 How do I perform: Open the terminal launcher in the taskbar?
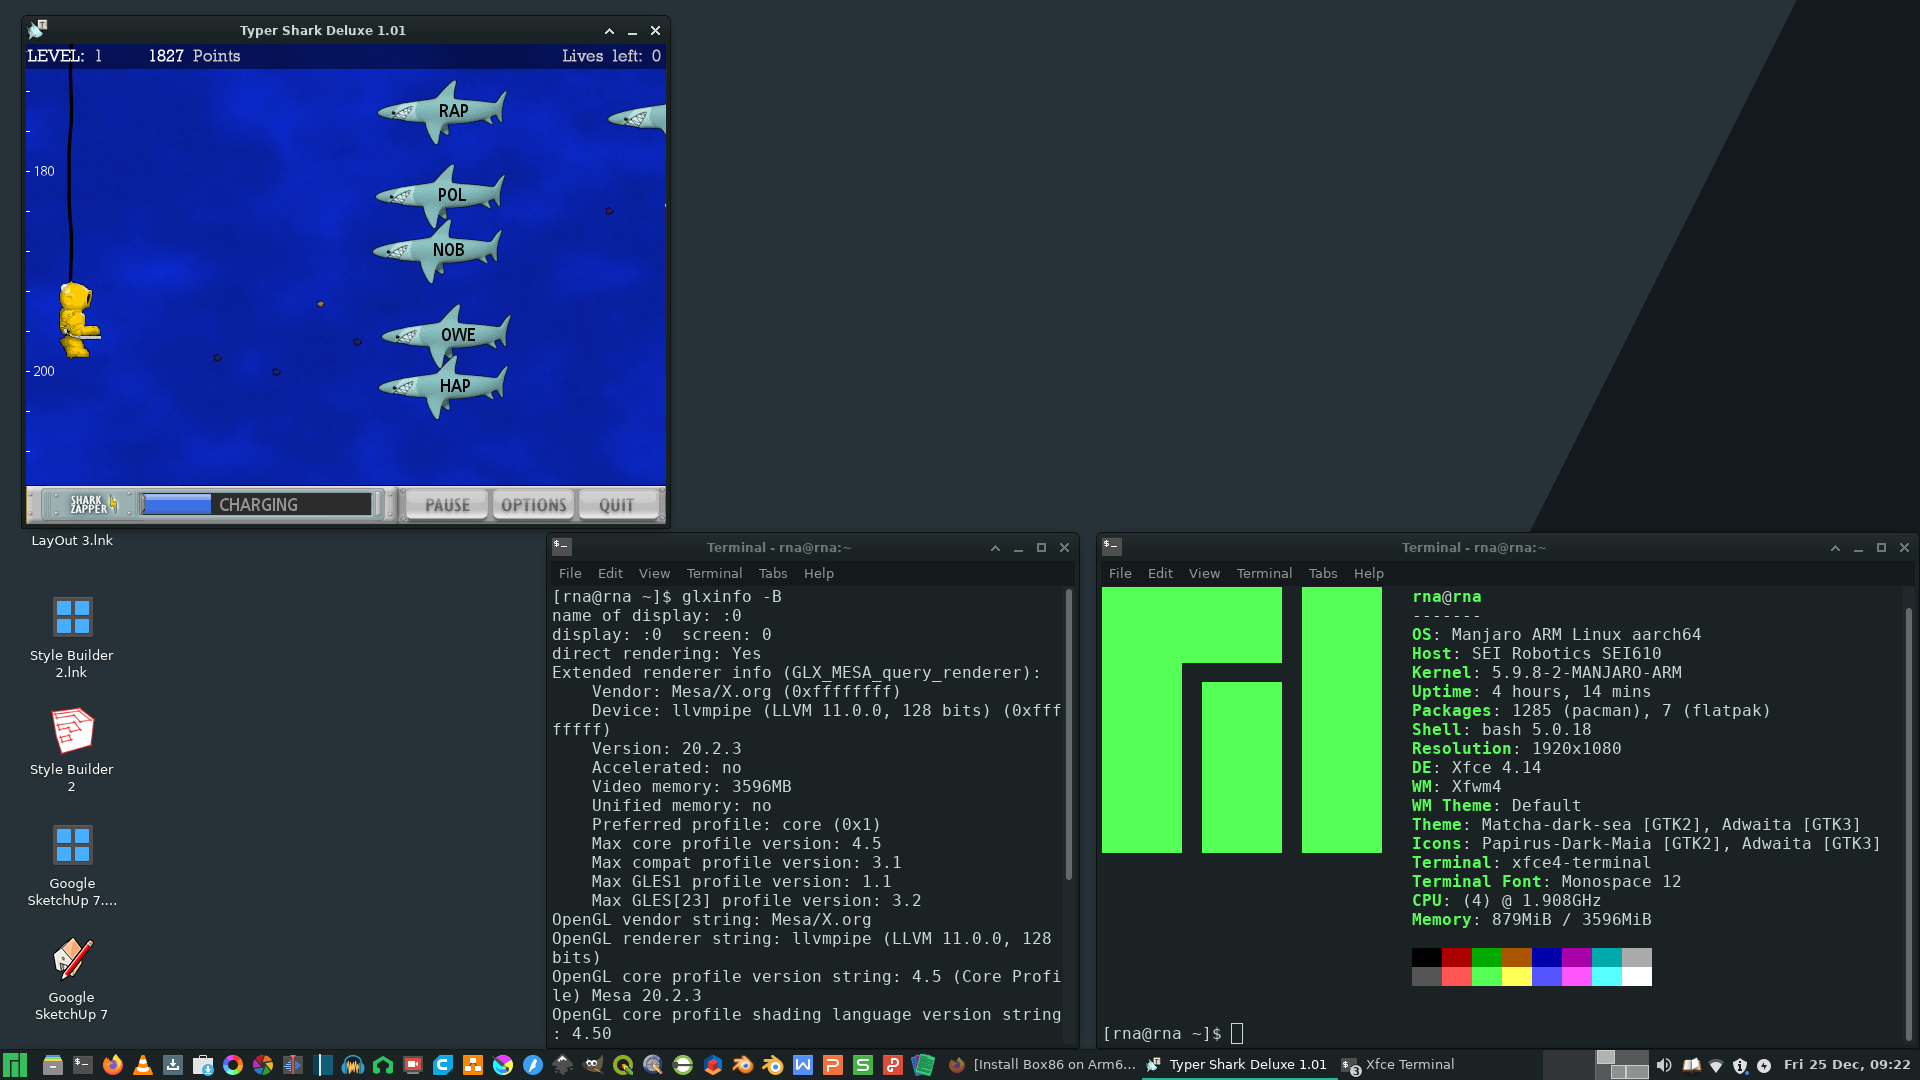(83, 1065)
